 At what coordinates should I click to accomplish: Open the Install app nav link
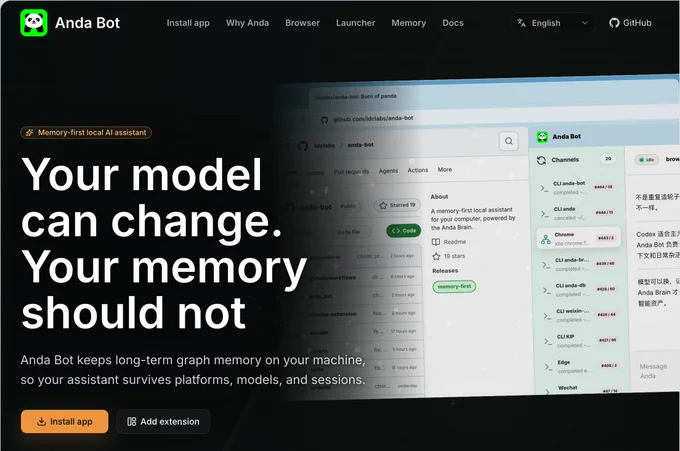188,23
